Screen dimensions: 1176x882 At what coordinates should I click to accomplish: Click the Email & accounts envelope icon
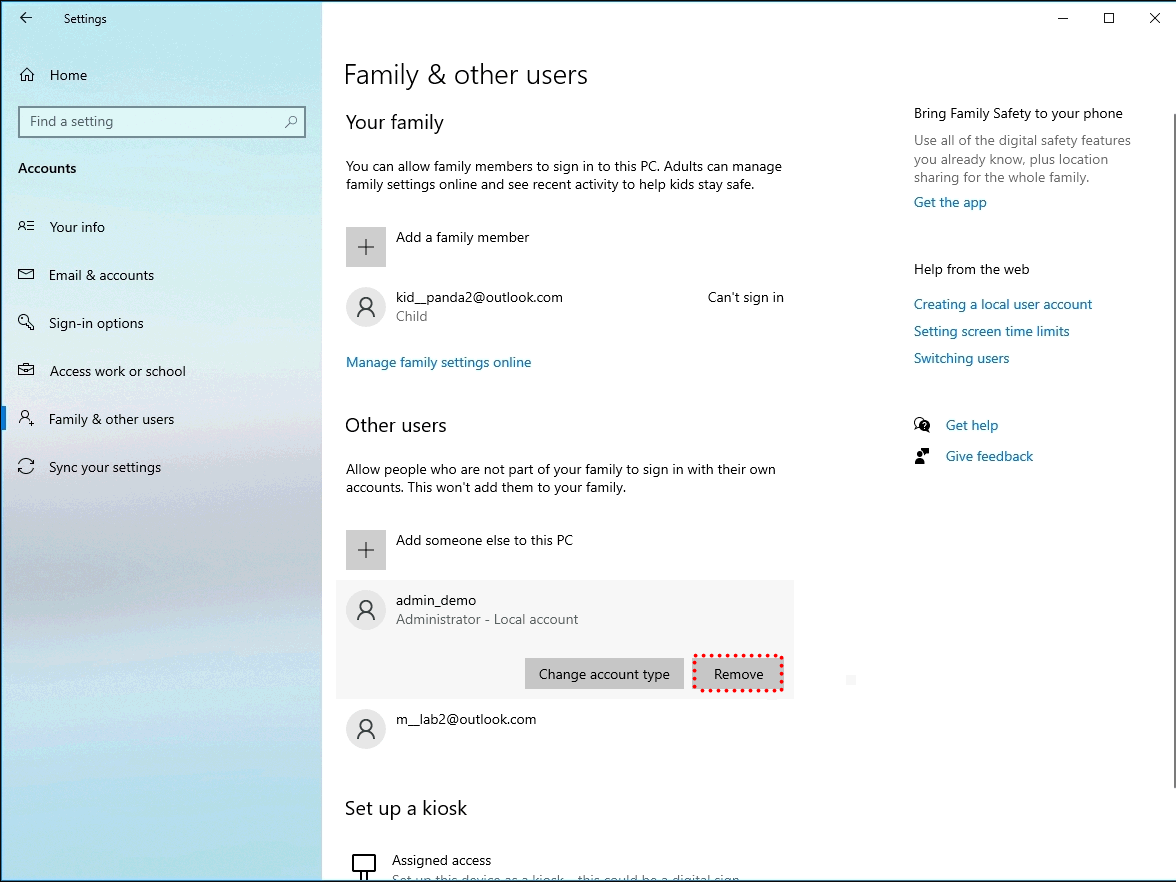tap(27, 275)
